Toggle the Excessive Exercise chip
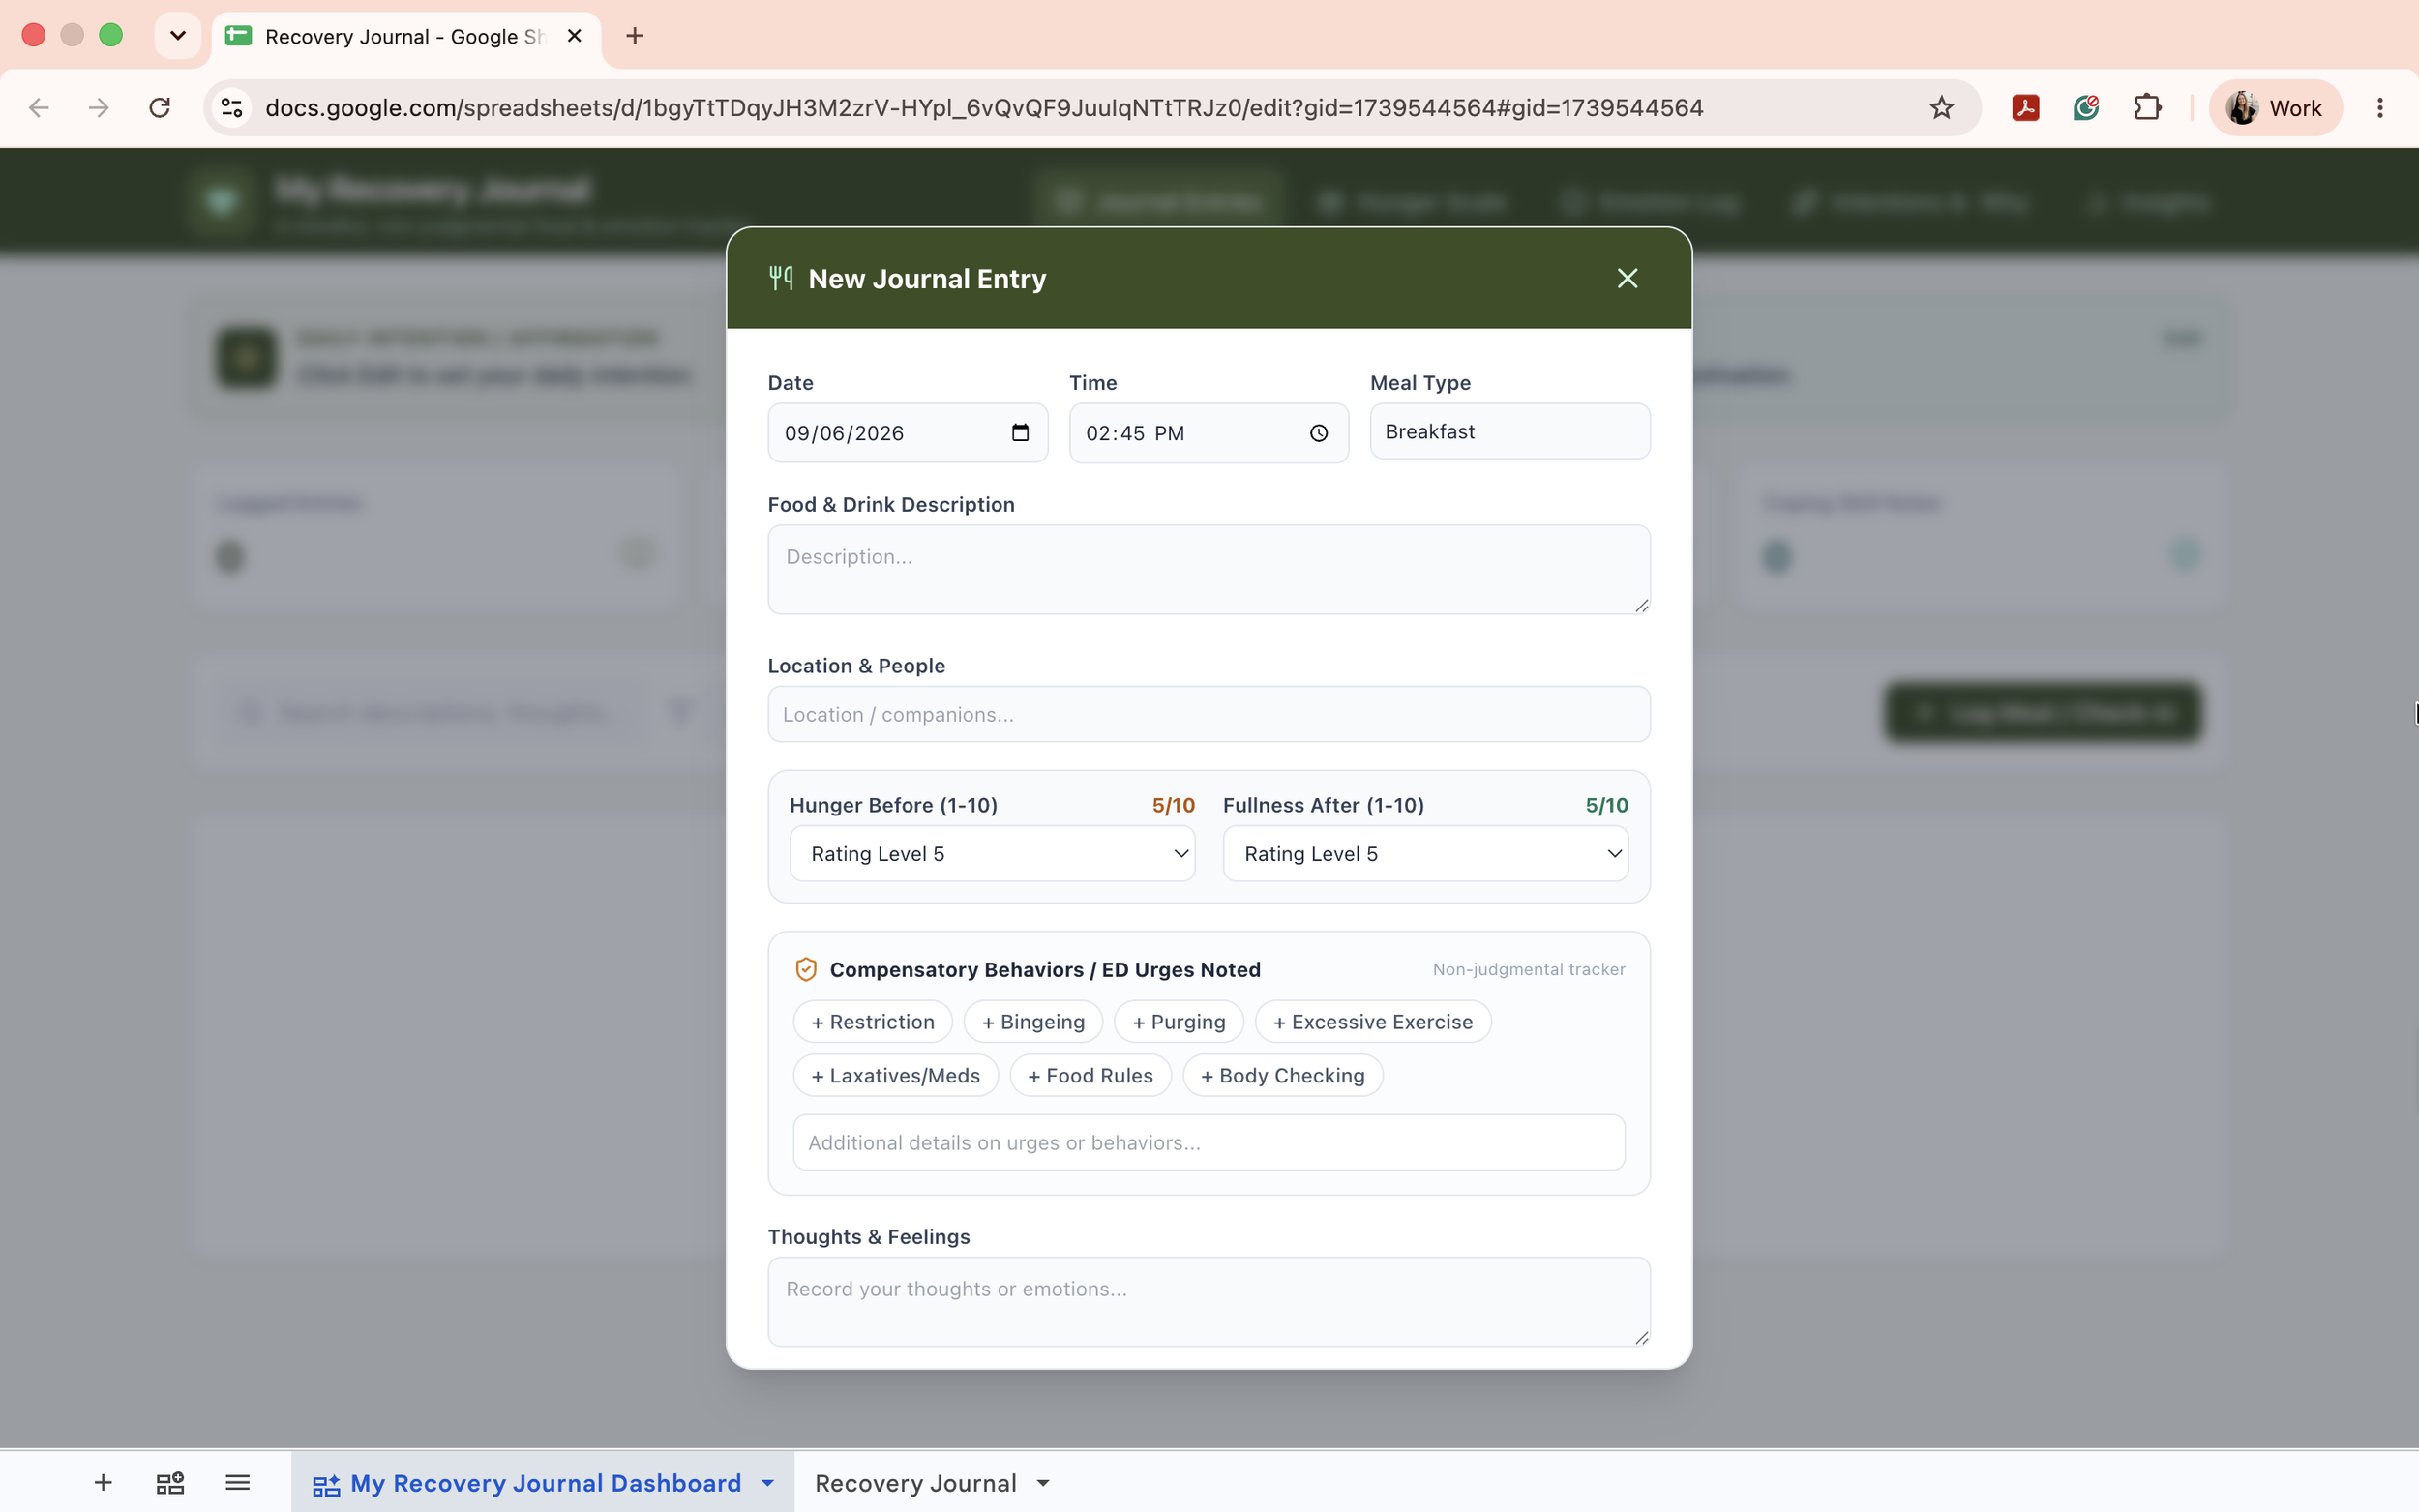 [x=1373, y=1022]
